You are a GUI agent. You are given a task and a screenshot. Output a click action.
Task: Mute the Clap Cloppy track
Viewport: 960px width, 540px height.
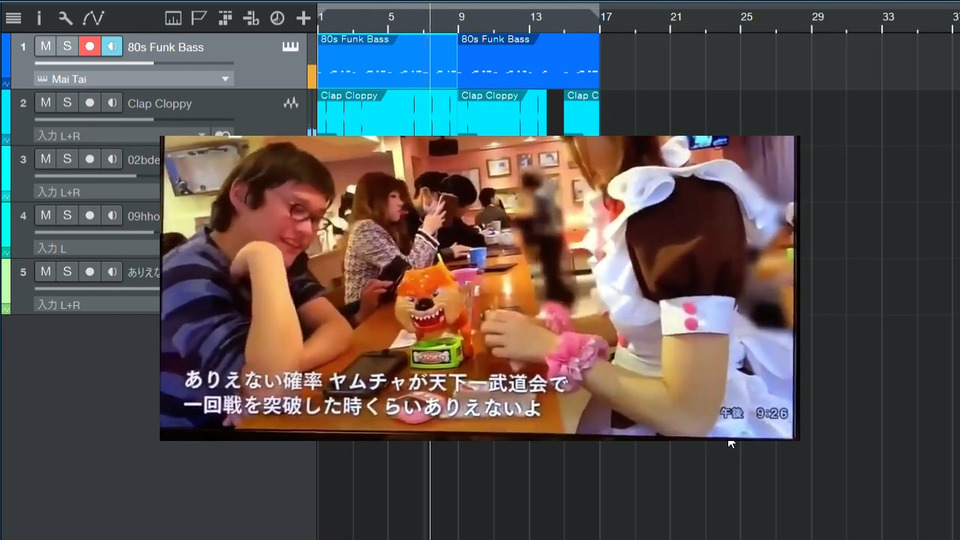tap(45, 103)
